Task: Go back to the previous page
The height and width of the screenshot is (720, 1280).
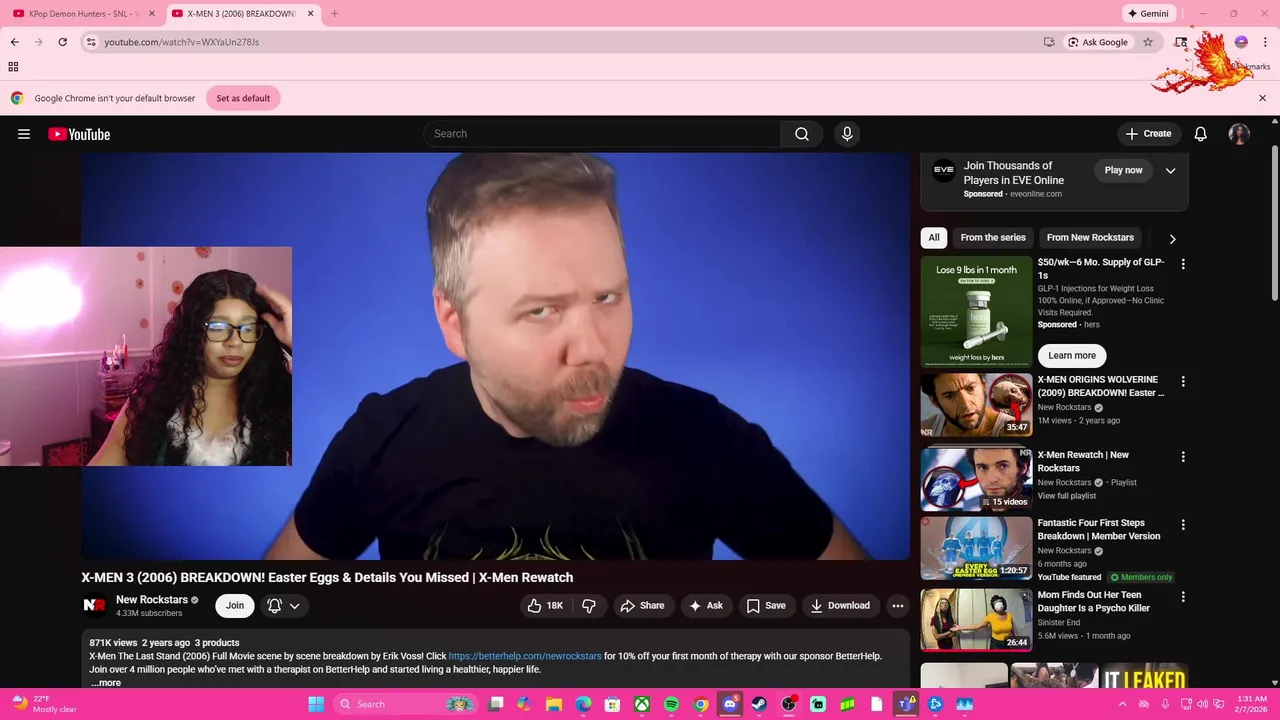Action: point(15,42)
